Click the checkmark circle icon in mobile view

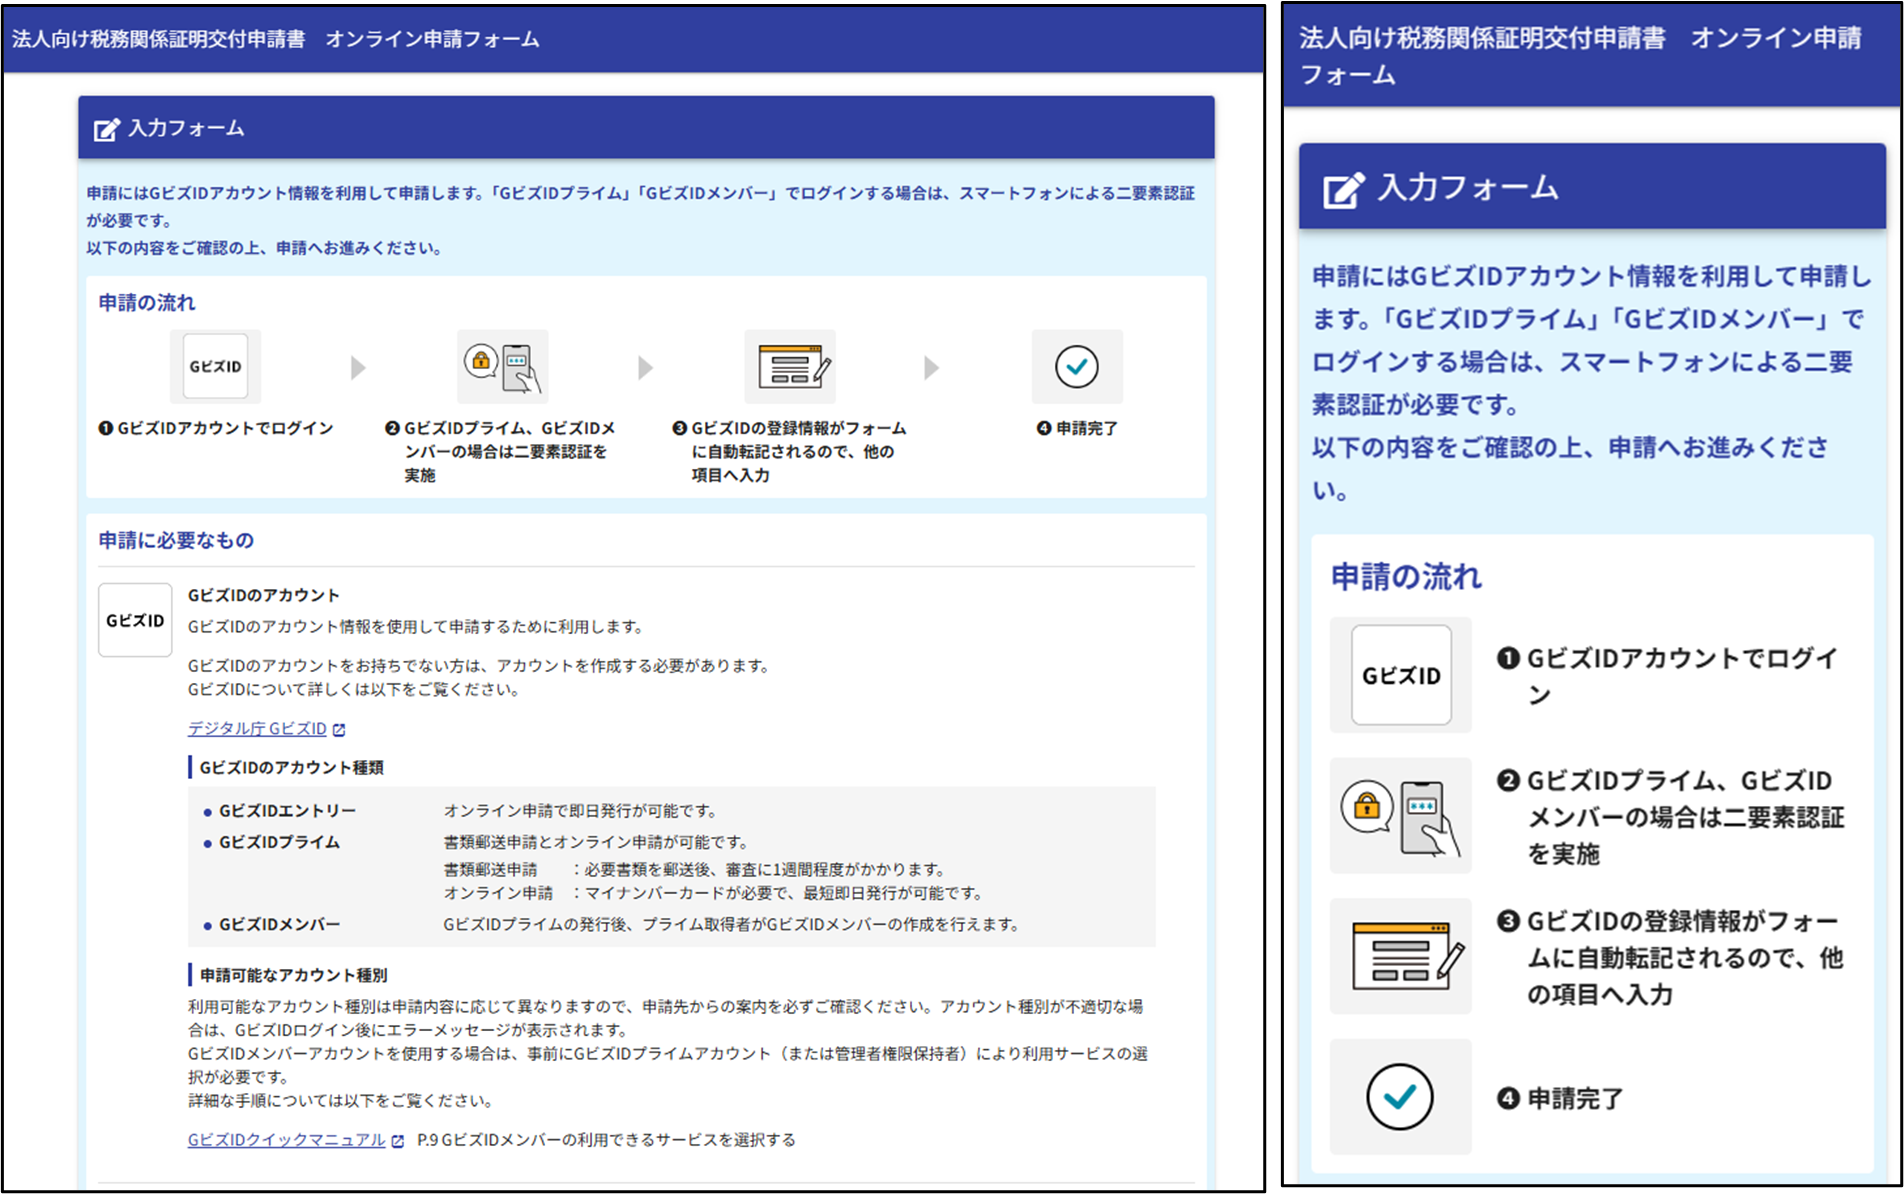tap(1400, 1097)
